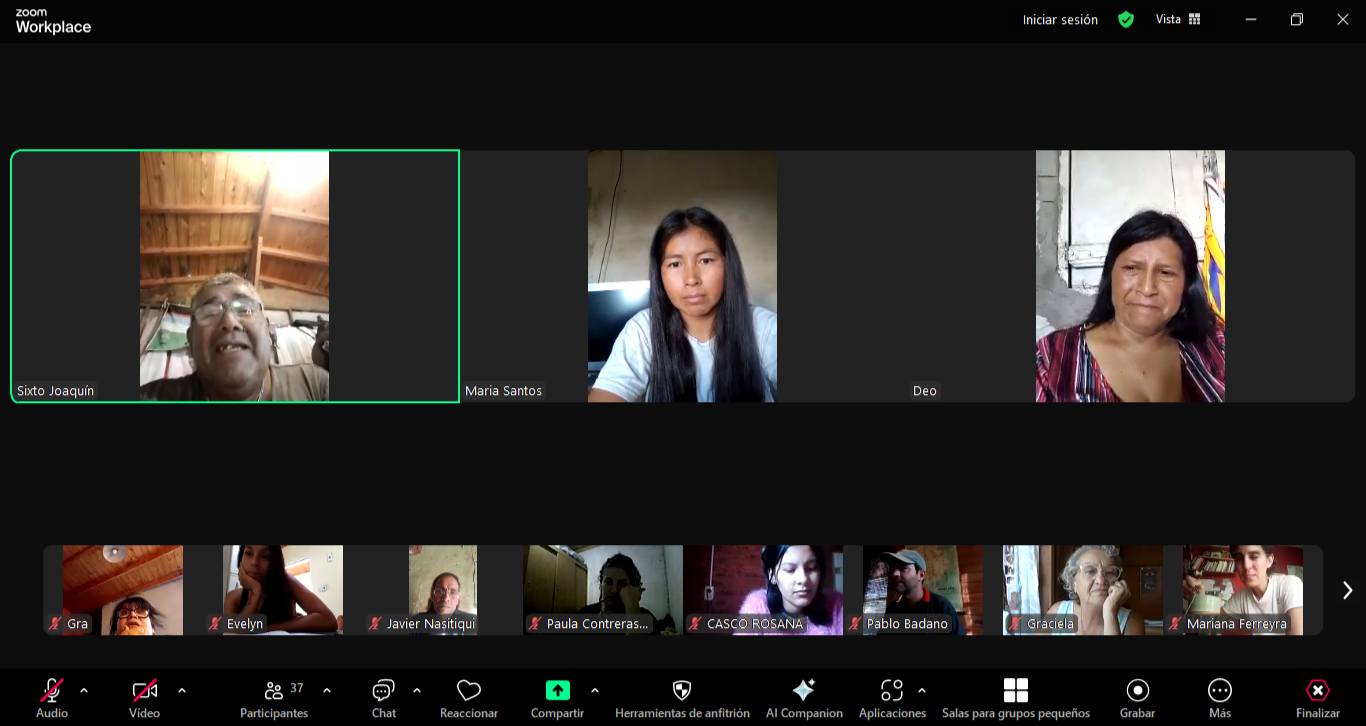Open the Participantes list

[274, 692]
